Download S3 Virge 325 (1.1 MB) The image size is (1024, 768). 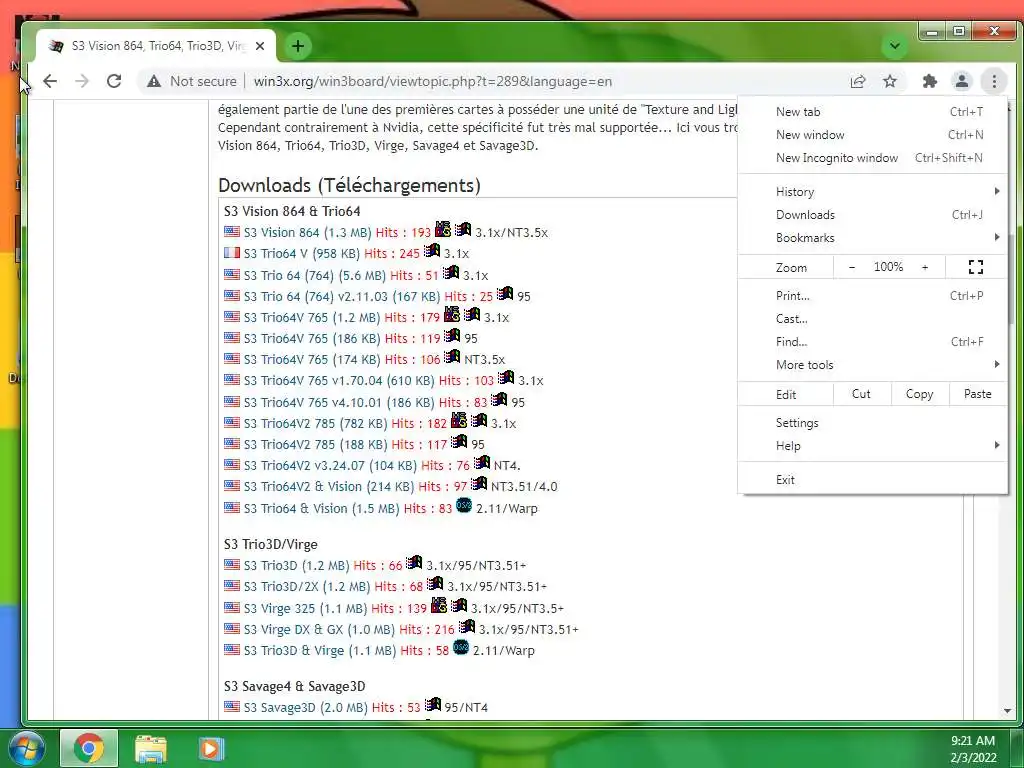click(x=305, y=608)
